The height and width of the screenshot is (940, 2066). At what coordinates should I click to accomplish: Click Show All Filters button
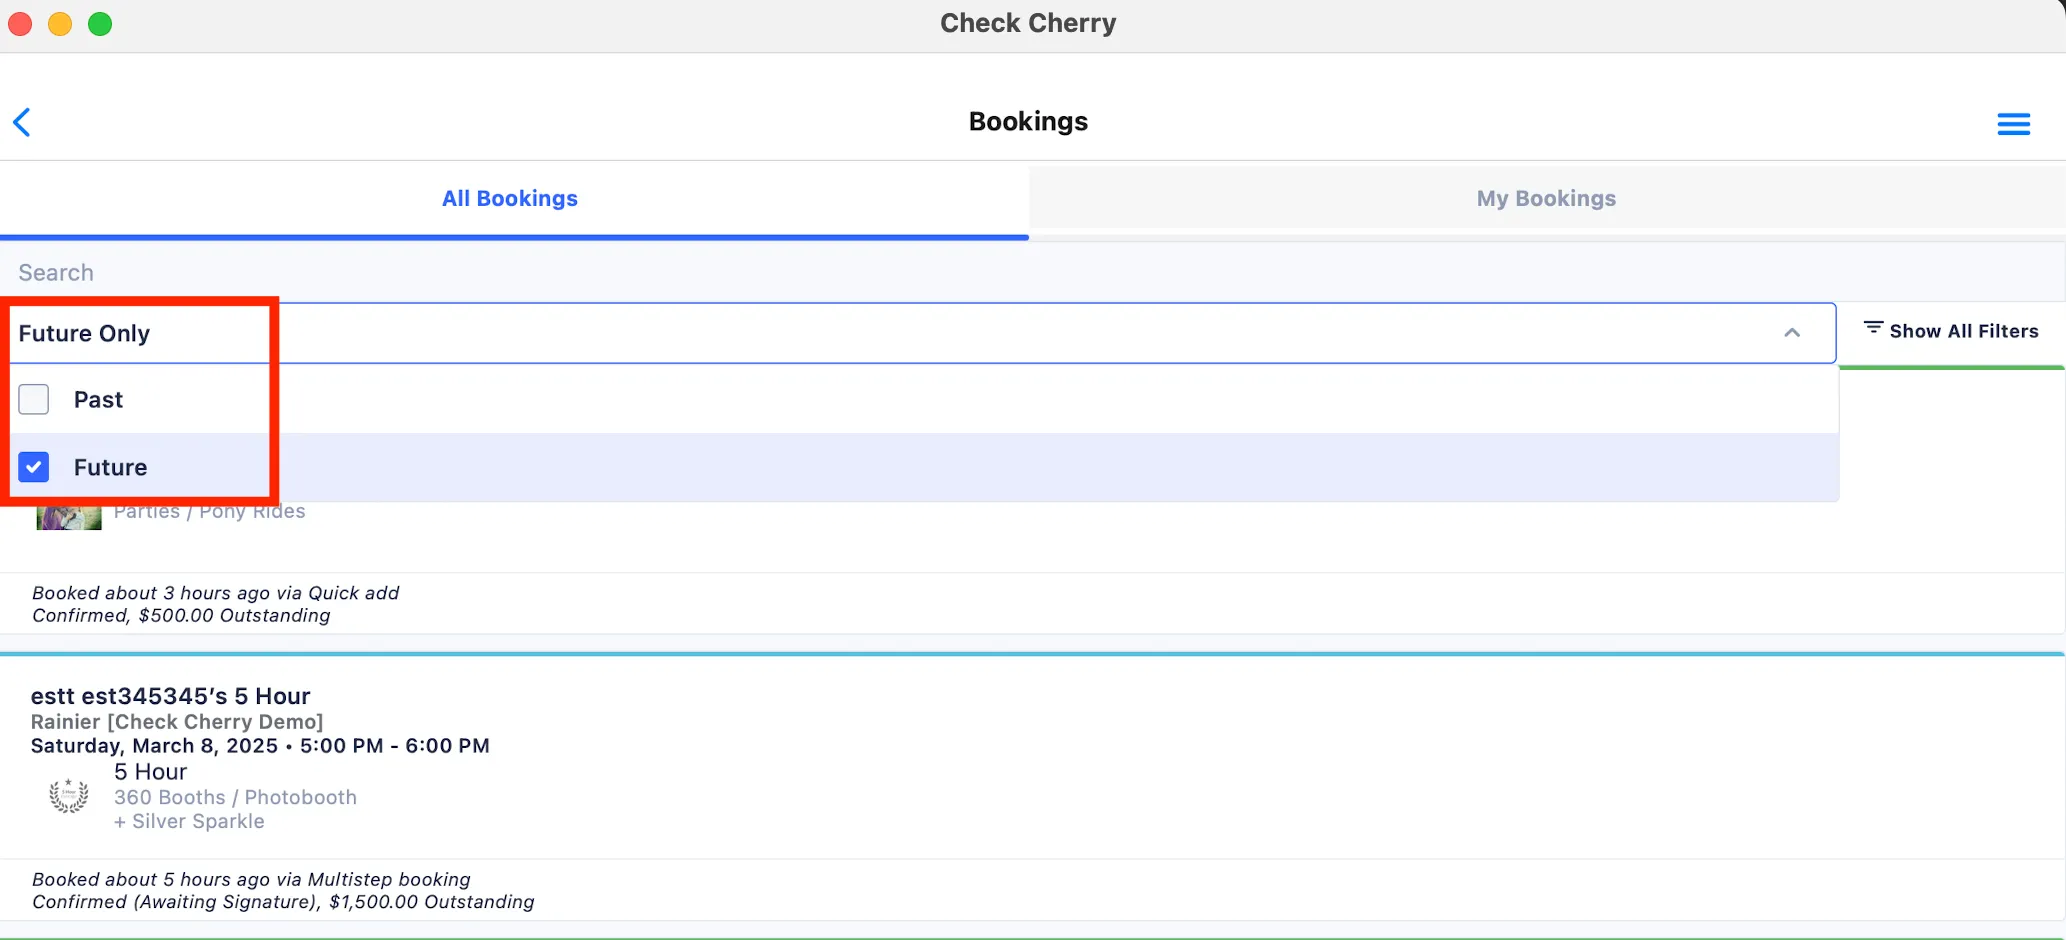point(1951,331)
